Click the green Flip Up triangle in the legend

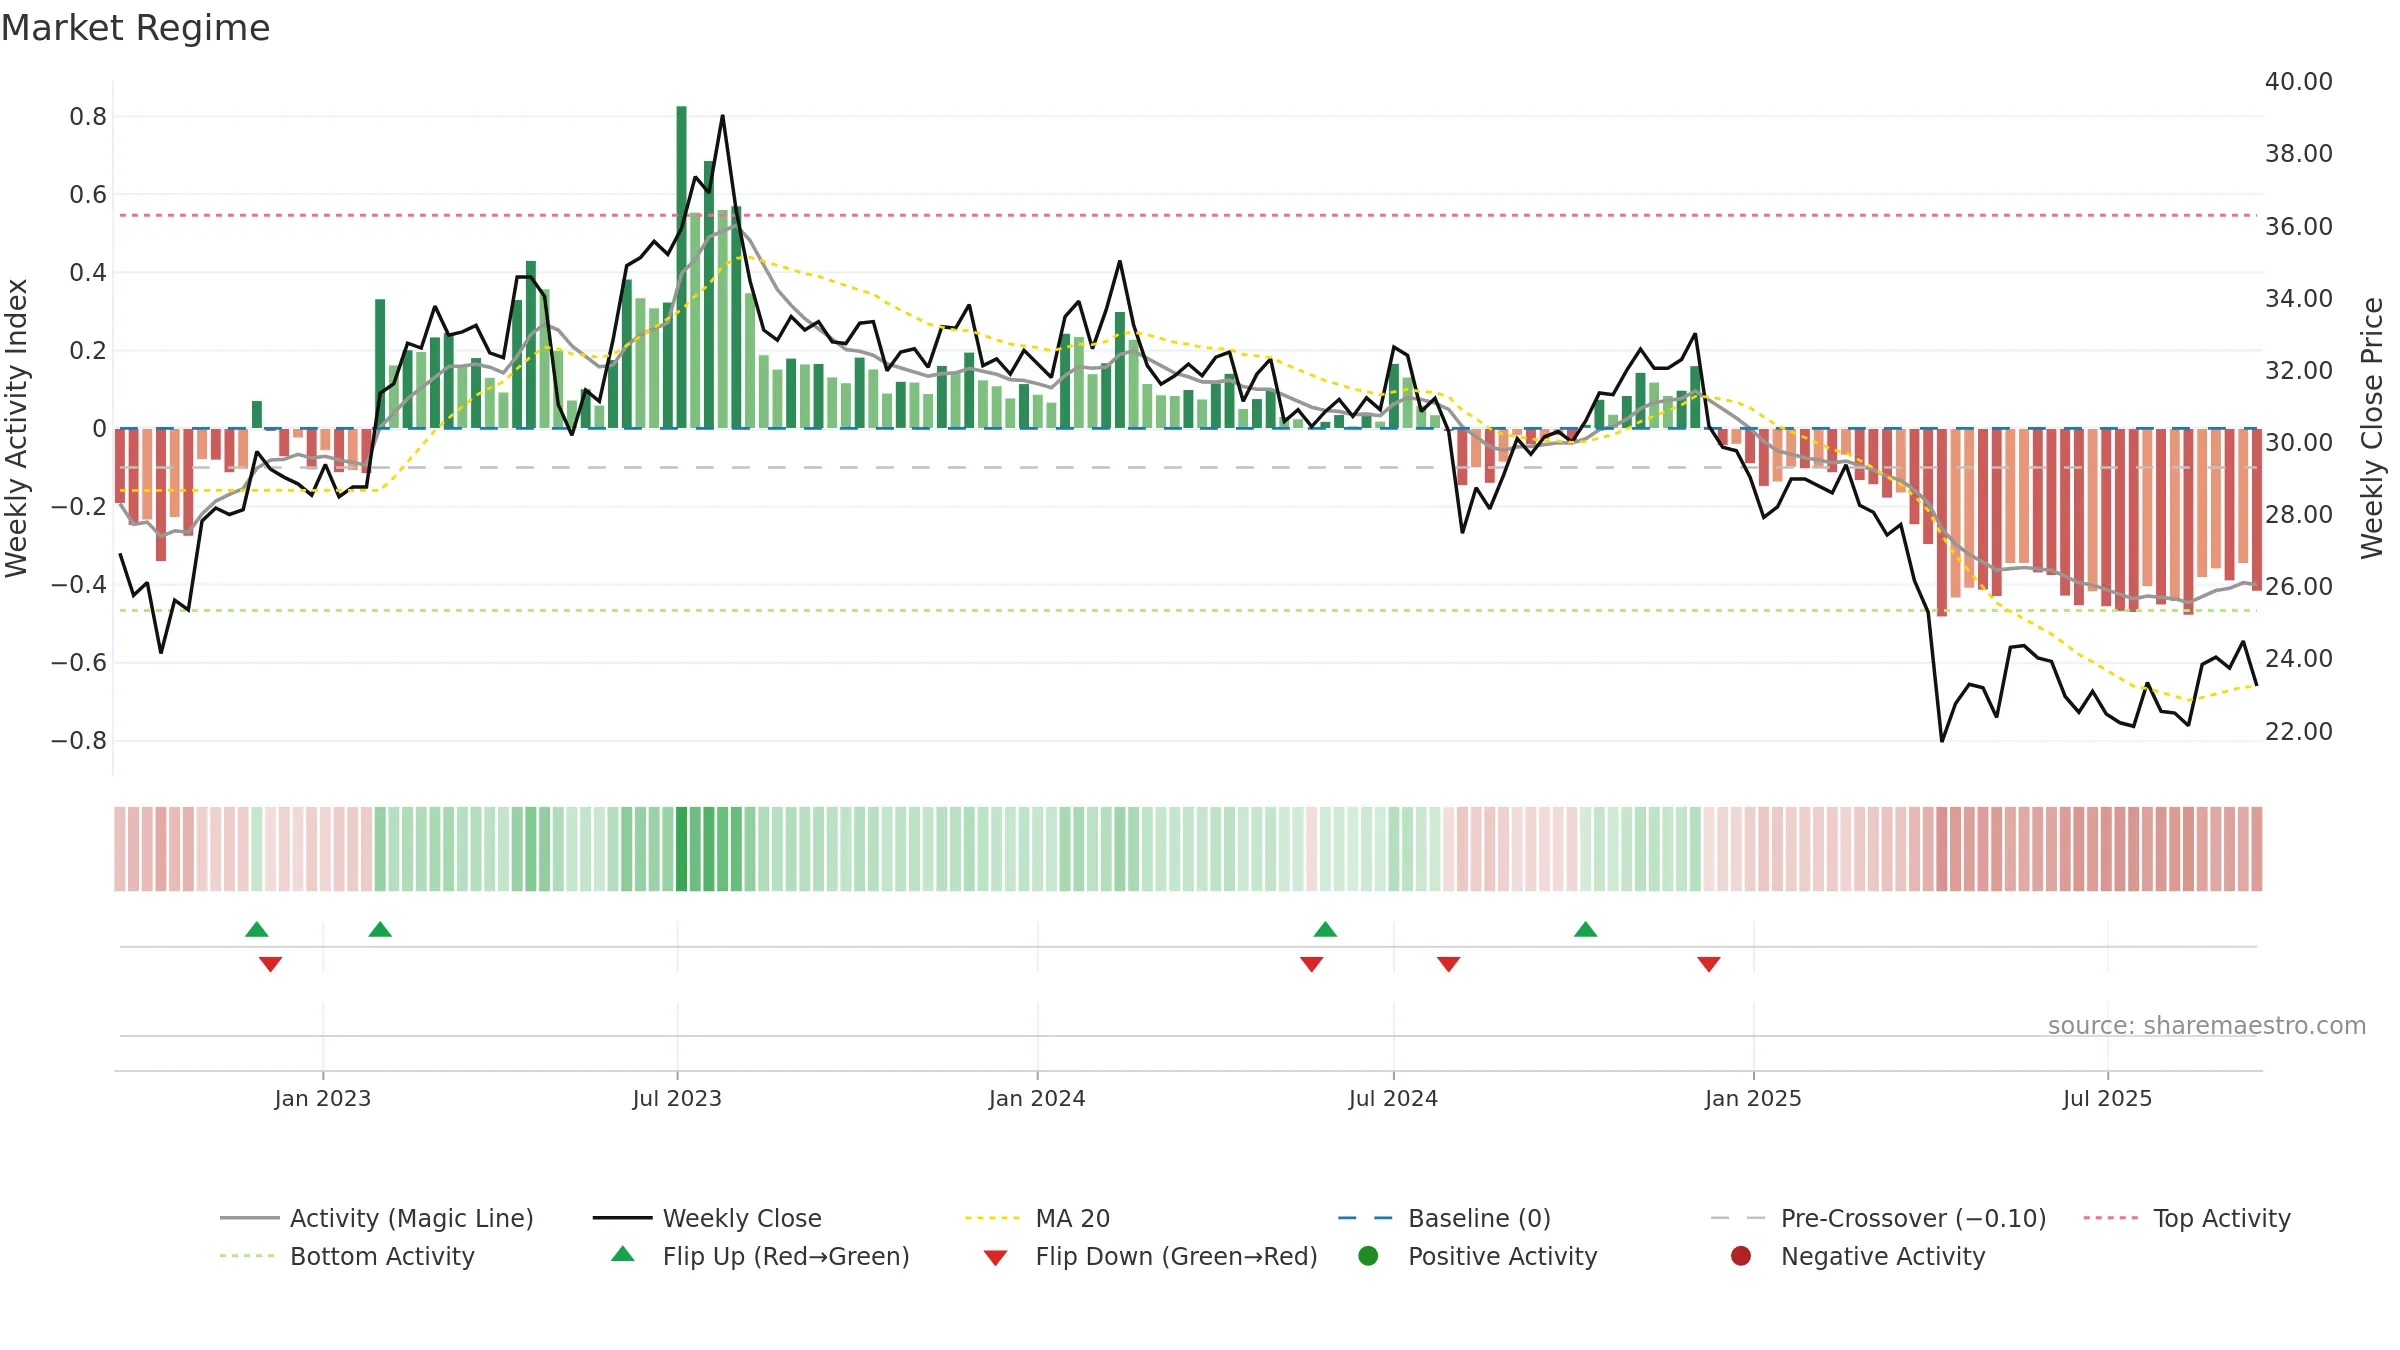pos(623,1254)
